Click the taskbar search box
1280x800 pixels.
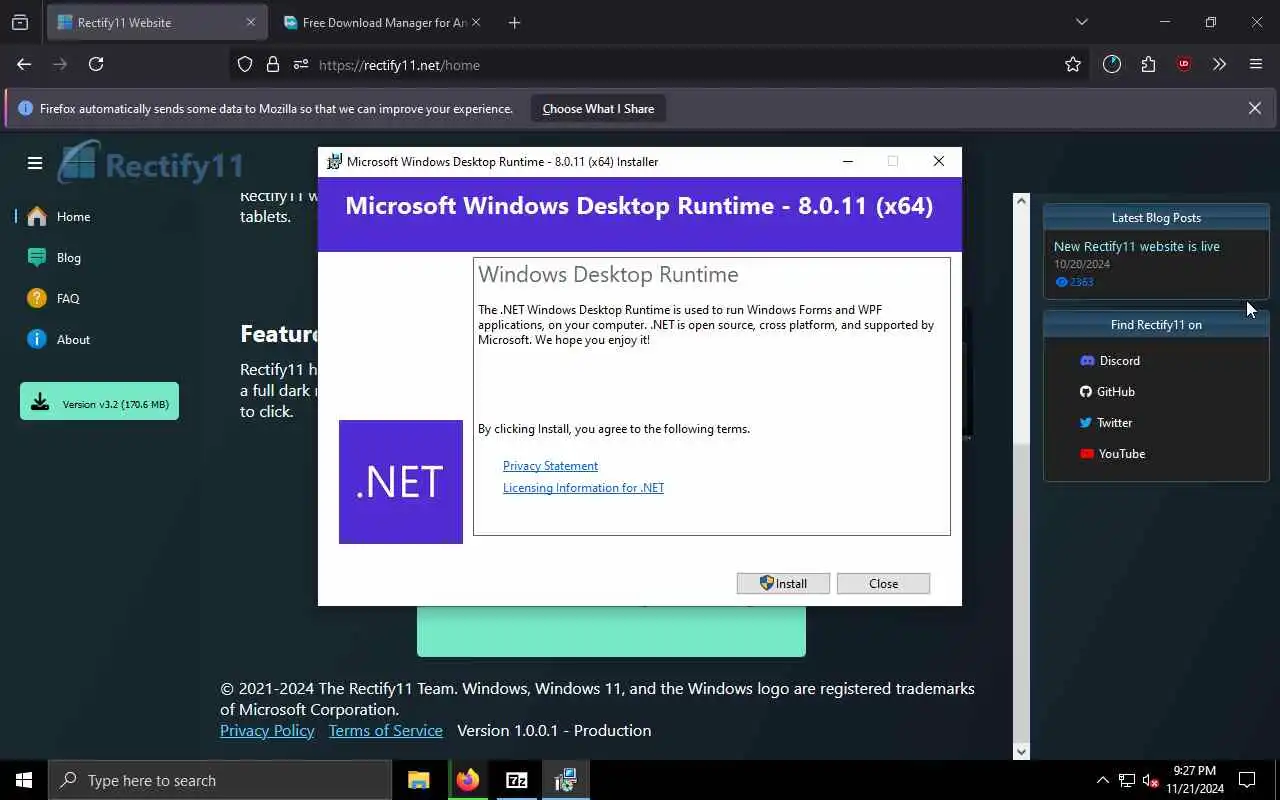(220, 780)
